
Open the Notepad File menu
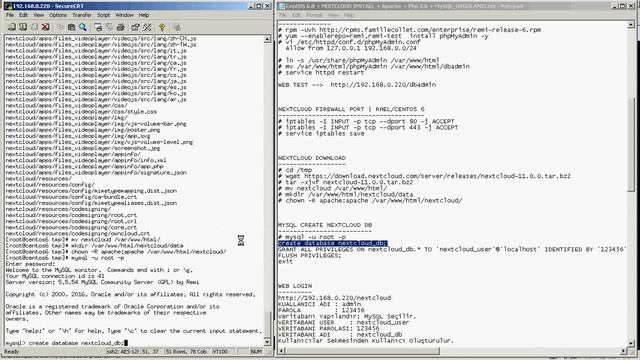click(283, 15)
